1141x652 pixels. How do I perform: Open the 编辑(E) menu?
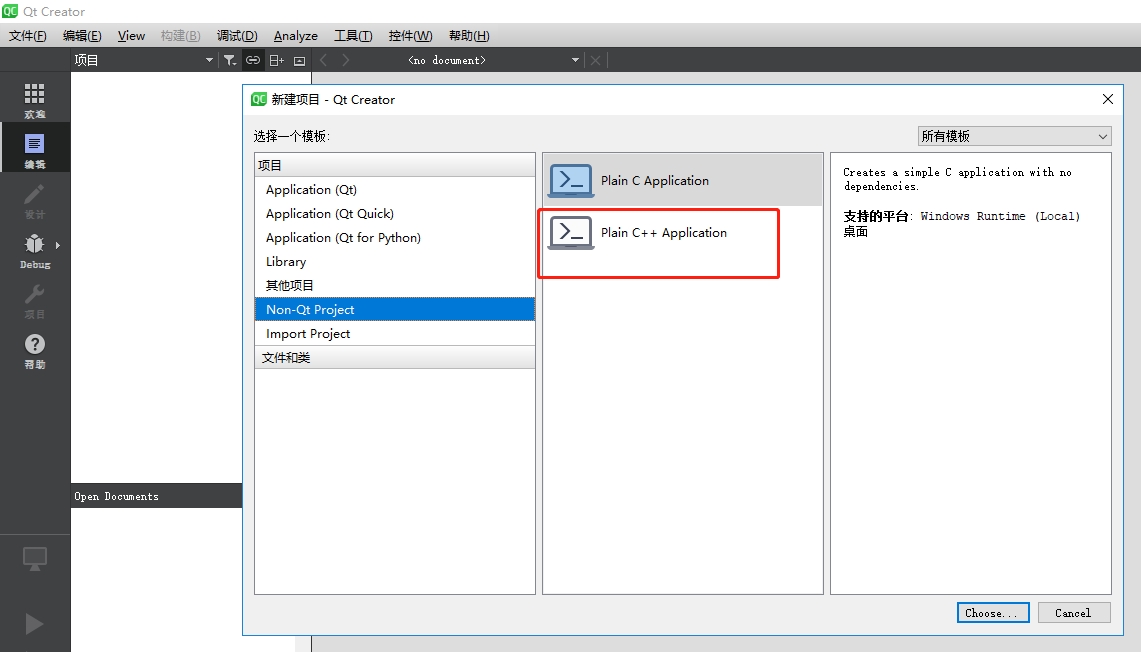point(82,36)
